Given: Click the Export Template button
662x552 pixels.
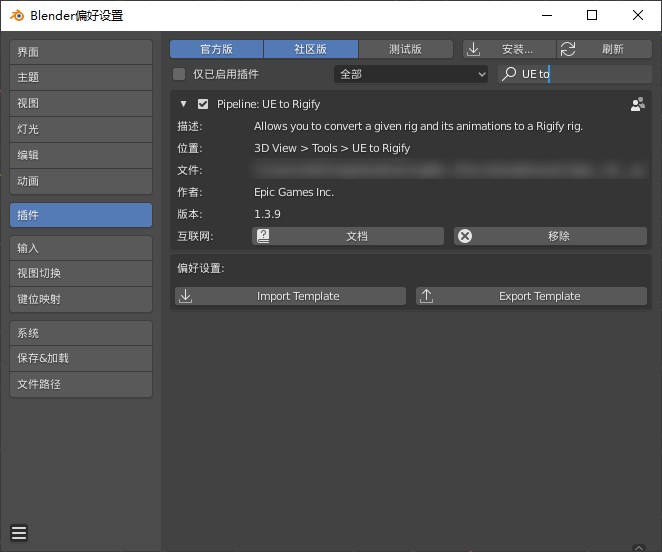Looking at the screenshot, I should (532, 296).
